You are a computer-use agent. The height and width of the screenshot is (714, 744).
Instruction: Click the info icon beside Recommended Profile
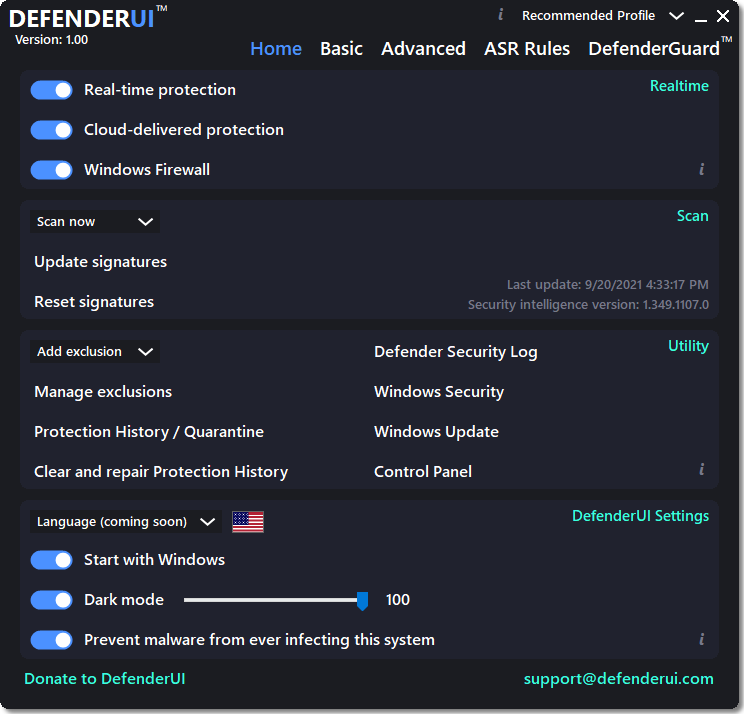point(500,14)
